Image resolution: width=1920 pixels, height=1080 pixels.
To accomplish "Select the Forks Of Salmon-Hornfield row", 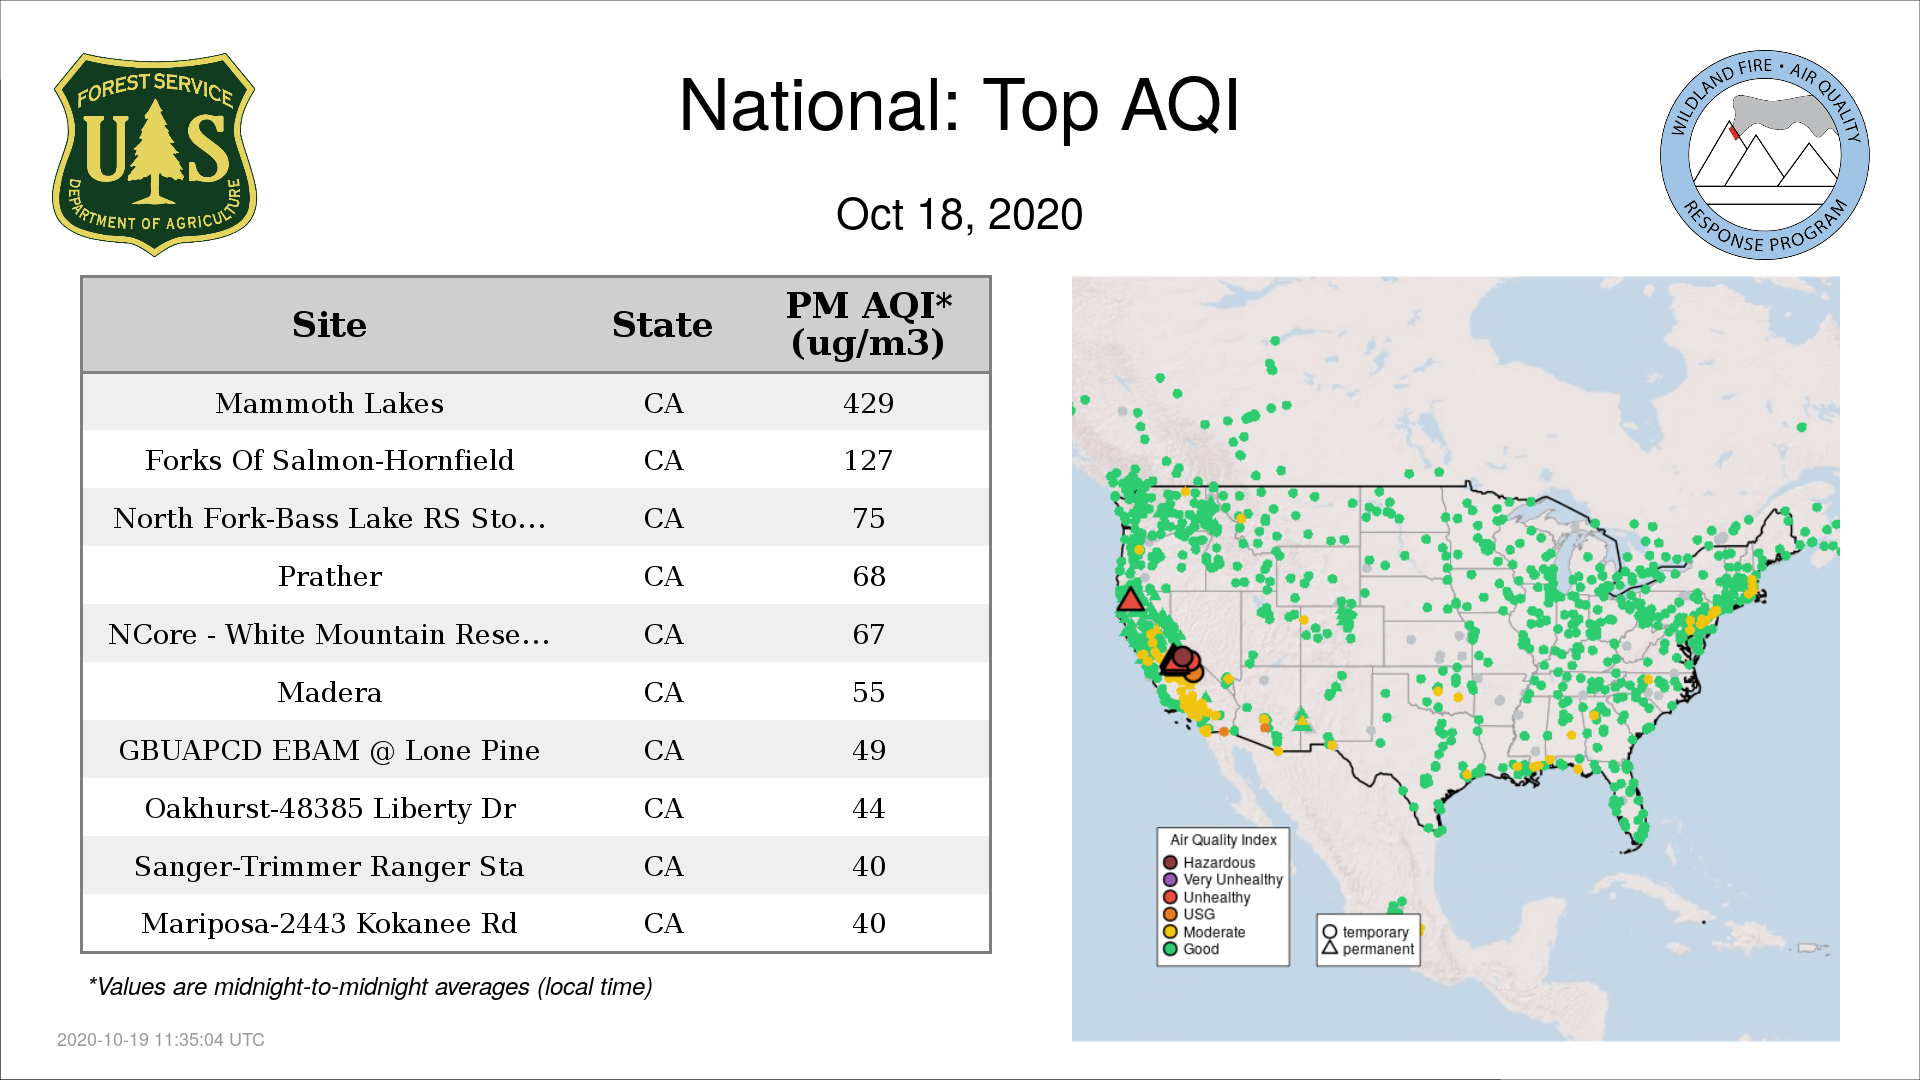I will tap(536, 460).
